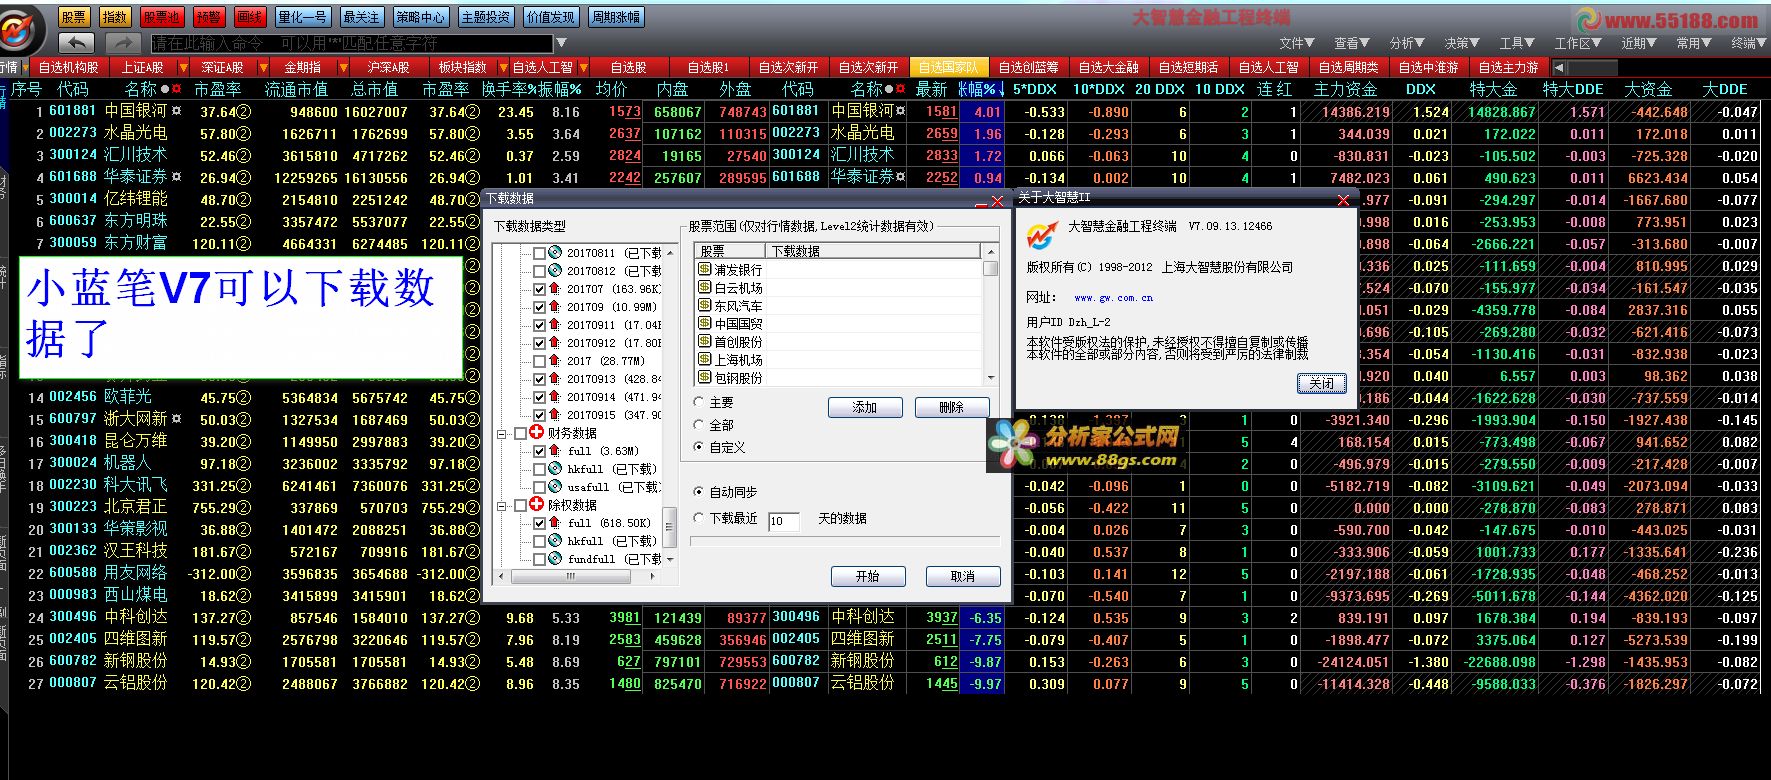1771x780 pixels.
Task: Select the 自定义 radio button
Action: point(699,447)
